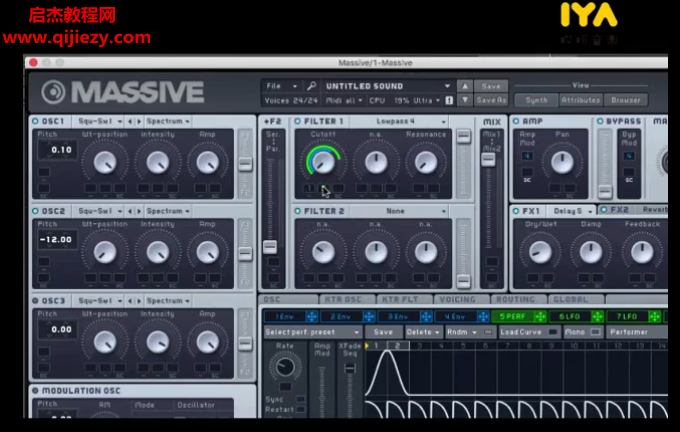
Task: Open the Ultra quality dropdown
Action: [x=426, y=101]
